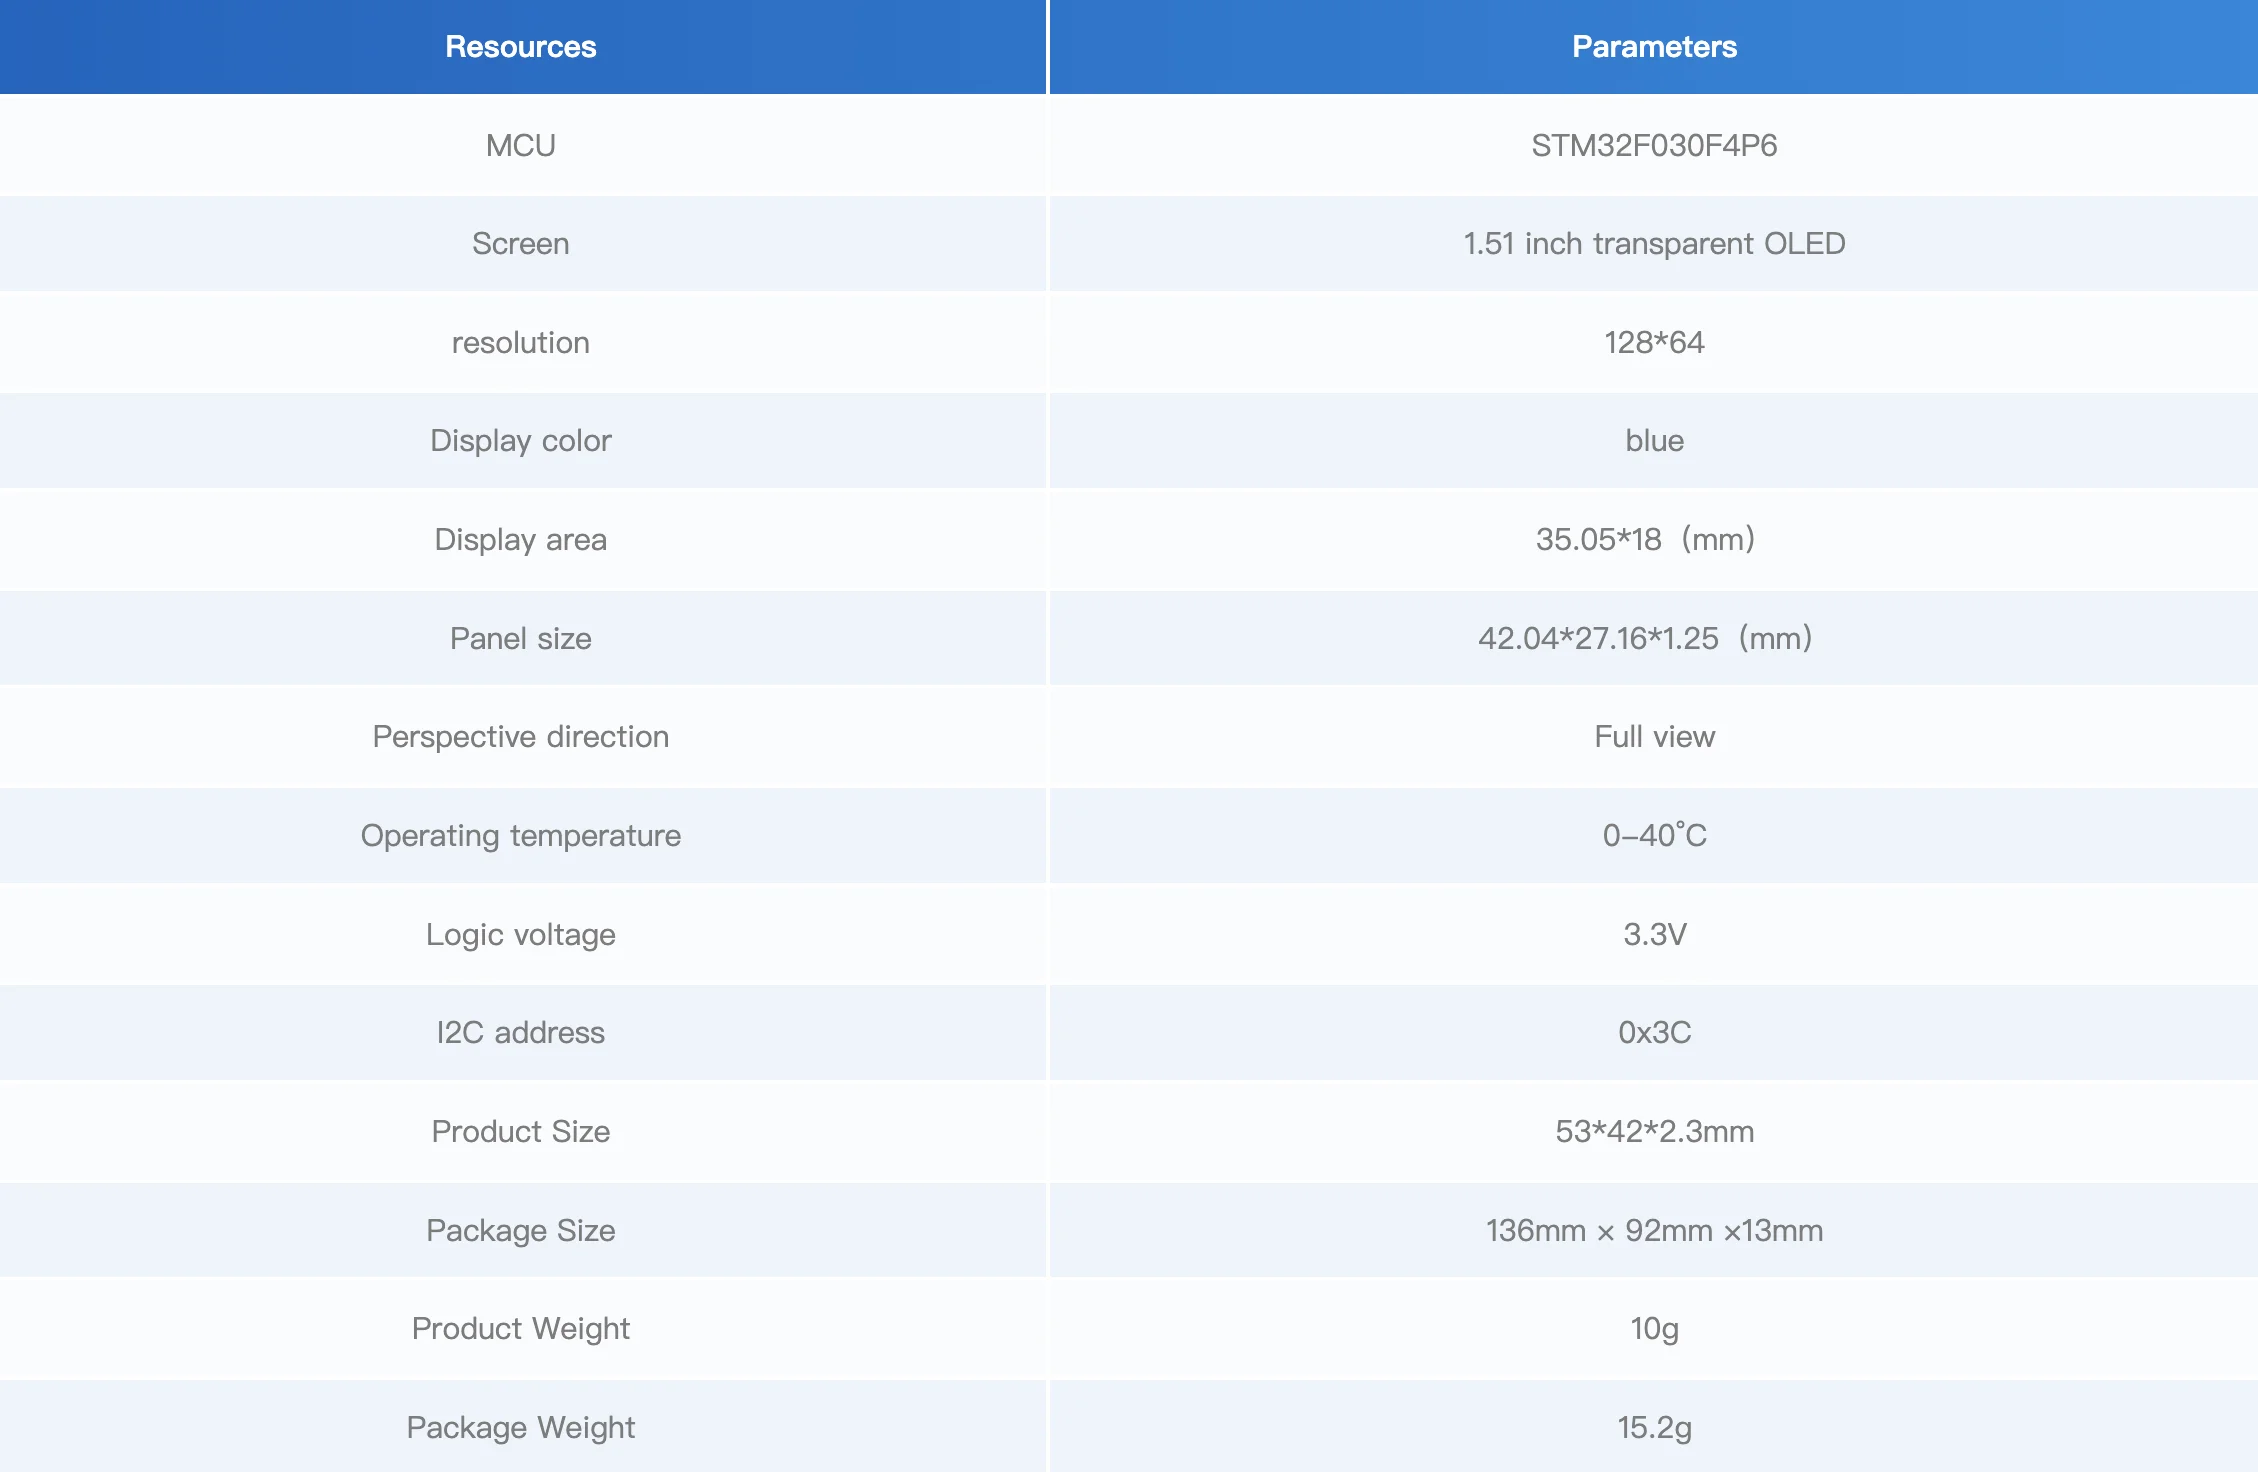This screenshot has height=1472, width=2258.
Task: Select the Perspective direction label
Action: click(520, 737)
